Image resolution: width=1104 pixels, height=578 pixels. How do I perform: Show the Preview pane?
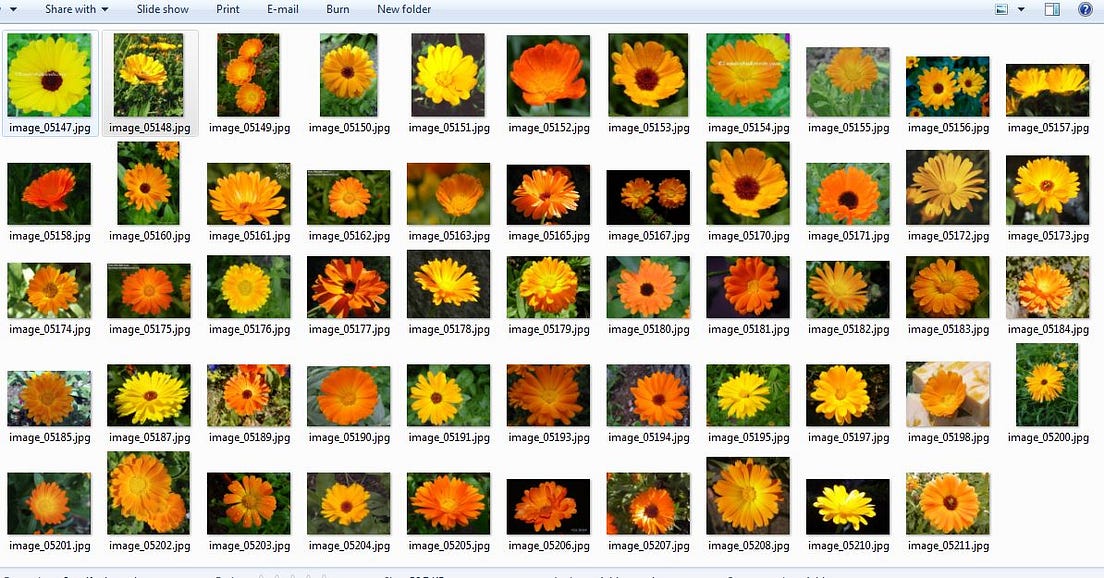pos(1052,9)
